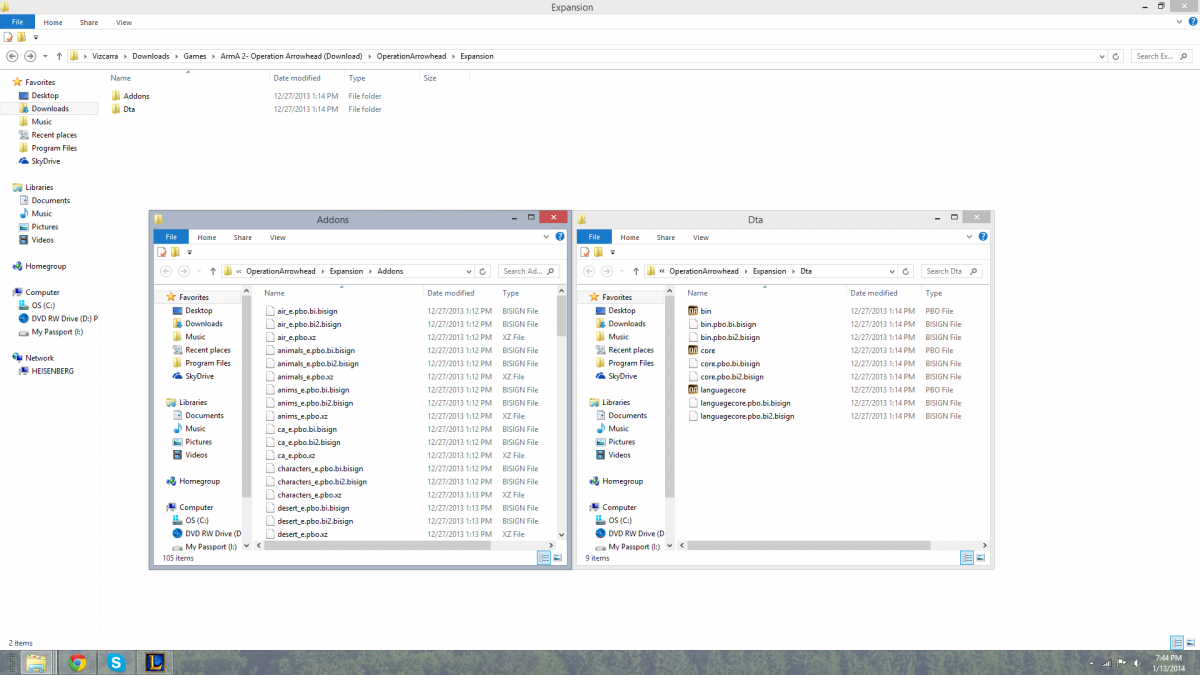The width and height of the screenshot is (1200, 675).
Task: Refresh the Addons window address bar
Action: pos(483,271)
